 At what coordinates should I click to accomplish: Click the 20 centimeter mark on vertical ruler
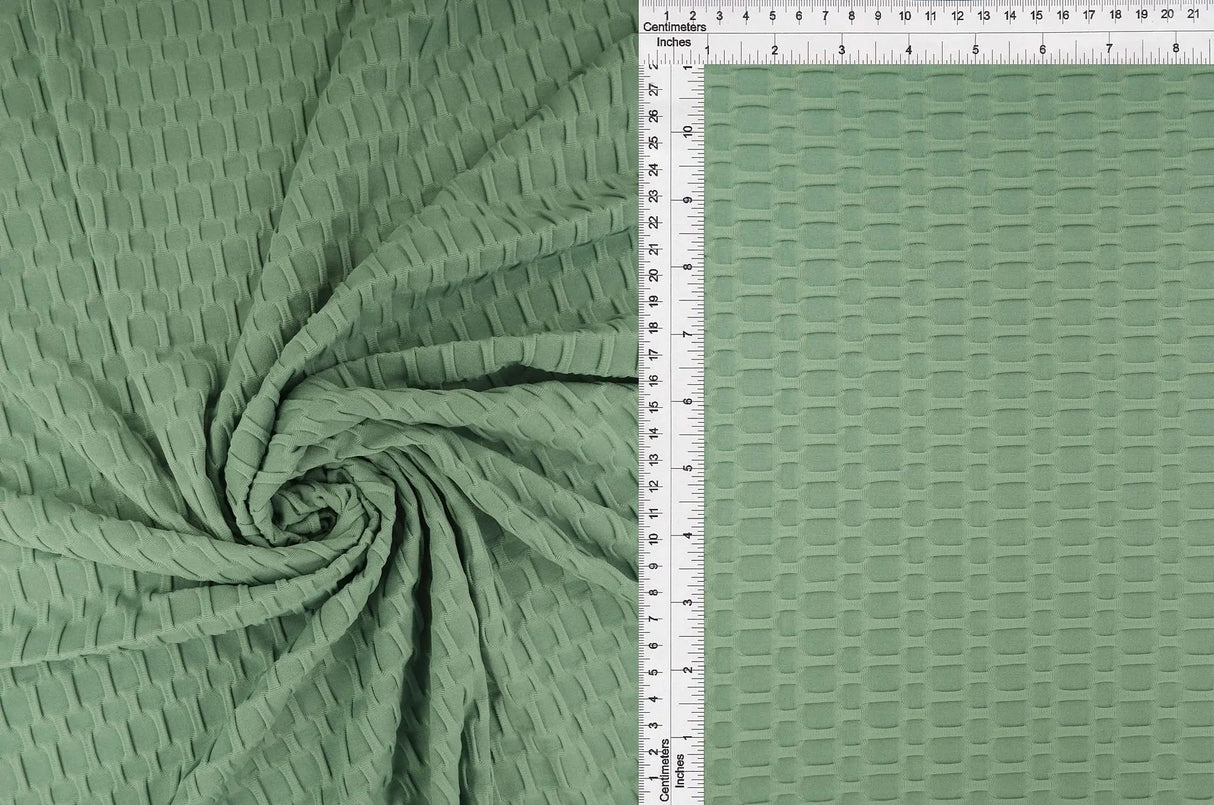click(x=653, y=275)
